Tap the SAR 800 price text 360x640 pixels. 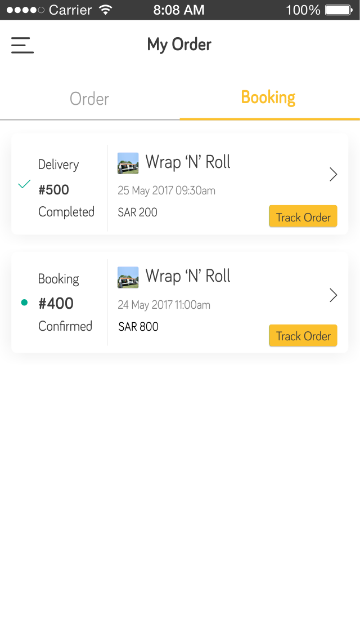coord(138,327)
